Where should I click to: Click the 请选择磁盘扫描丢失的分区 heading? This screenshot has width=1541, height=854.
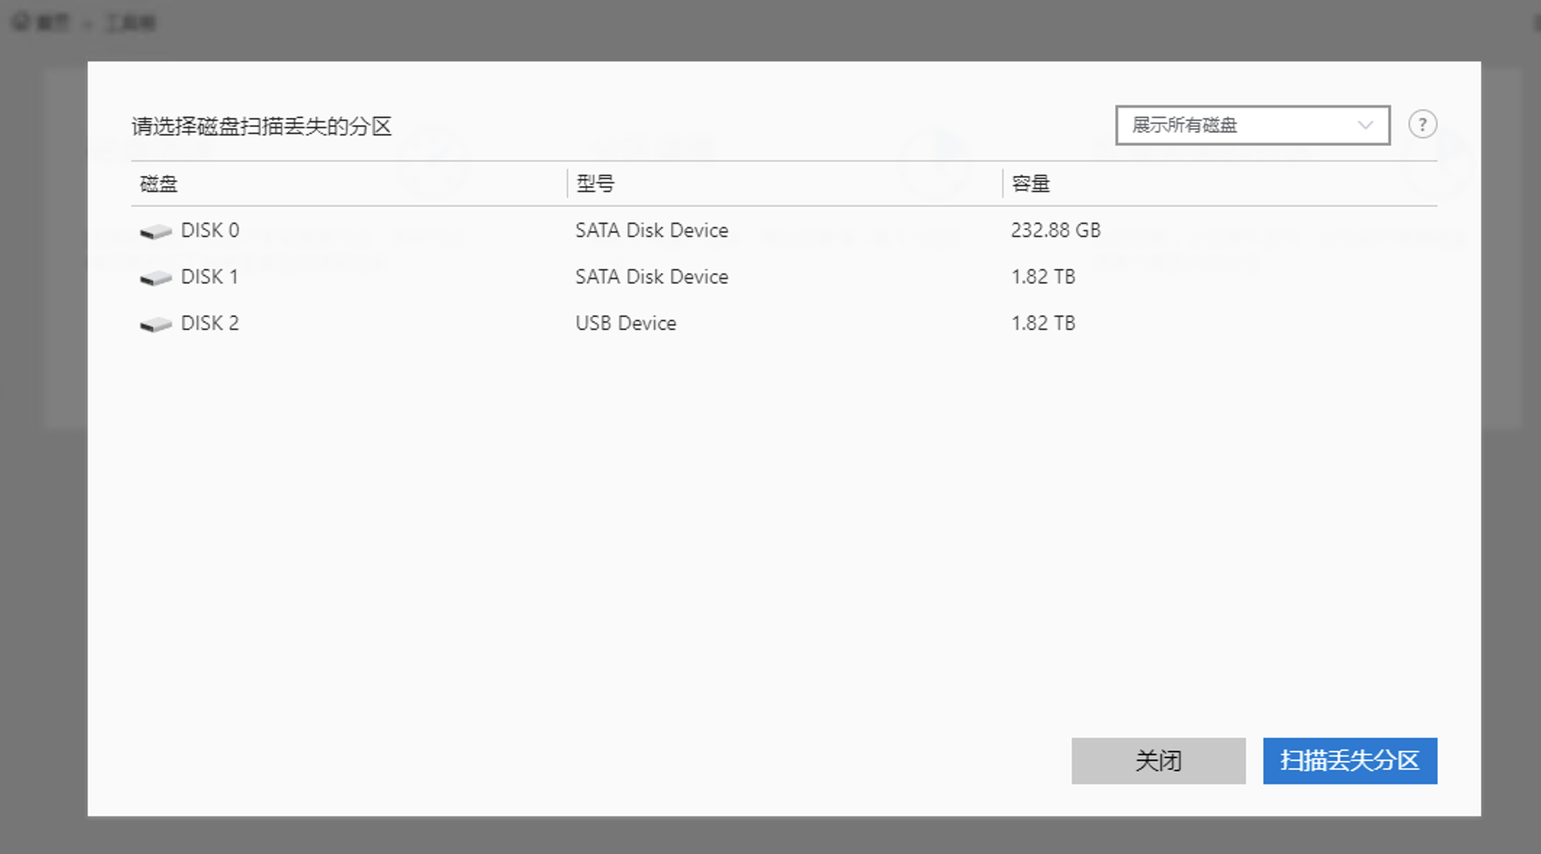click(x=261, y=126)
